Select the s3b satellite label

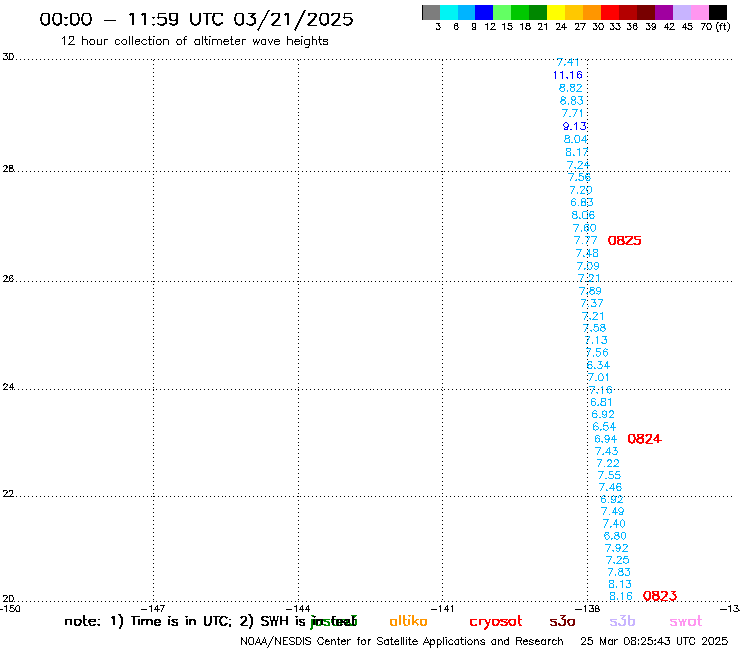[622, 622]
